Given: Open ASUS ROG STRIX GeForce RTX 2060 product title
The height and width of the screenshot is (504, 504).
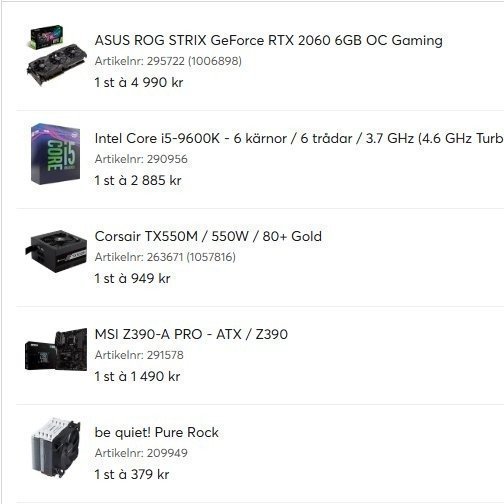Looking at the screenshot, I should pos(269,40).
